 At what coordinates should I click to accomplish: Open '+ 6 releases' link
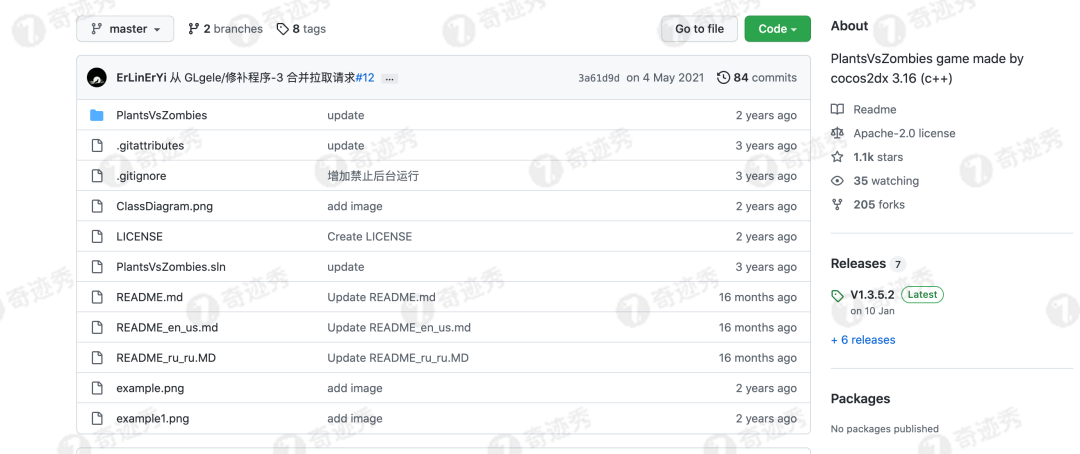[x=863, y=340]
